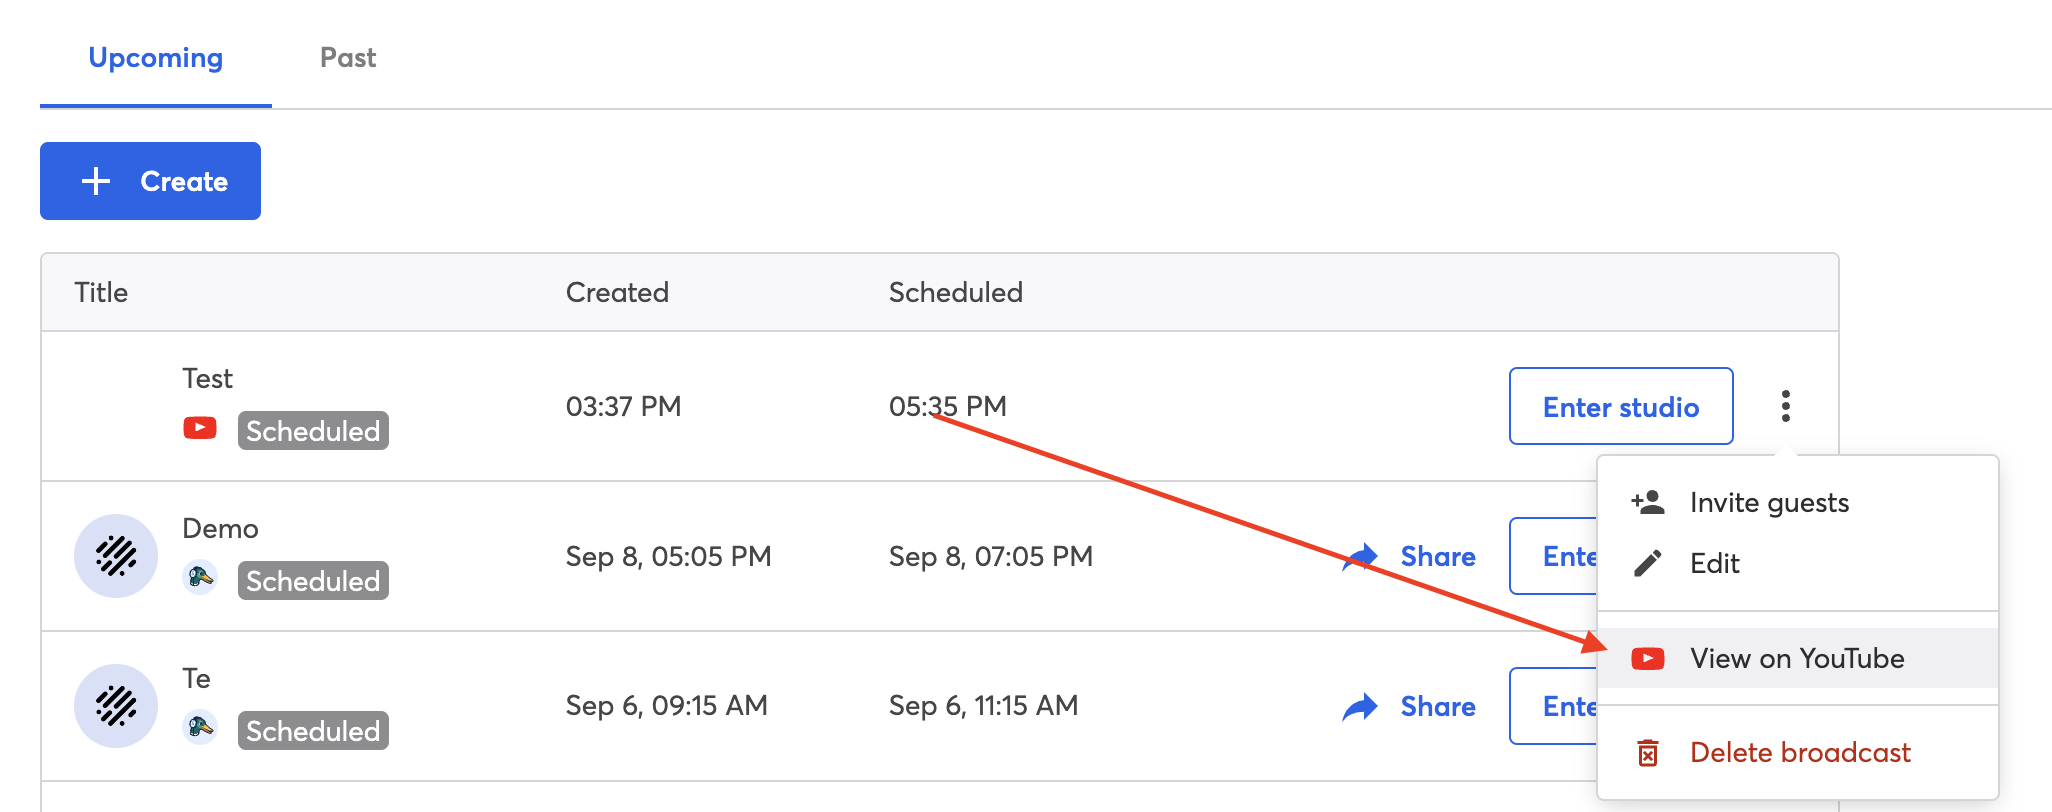Viewport: 2052px width, 812px height.
Task: Click the Scheduled column header
Action: point(955,292)
